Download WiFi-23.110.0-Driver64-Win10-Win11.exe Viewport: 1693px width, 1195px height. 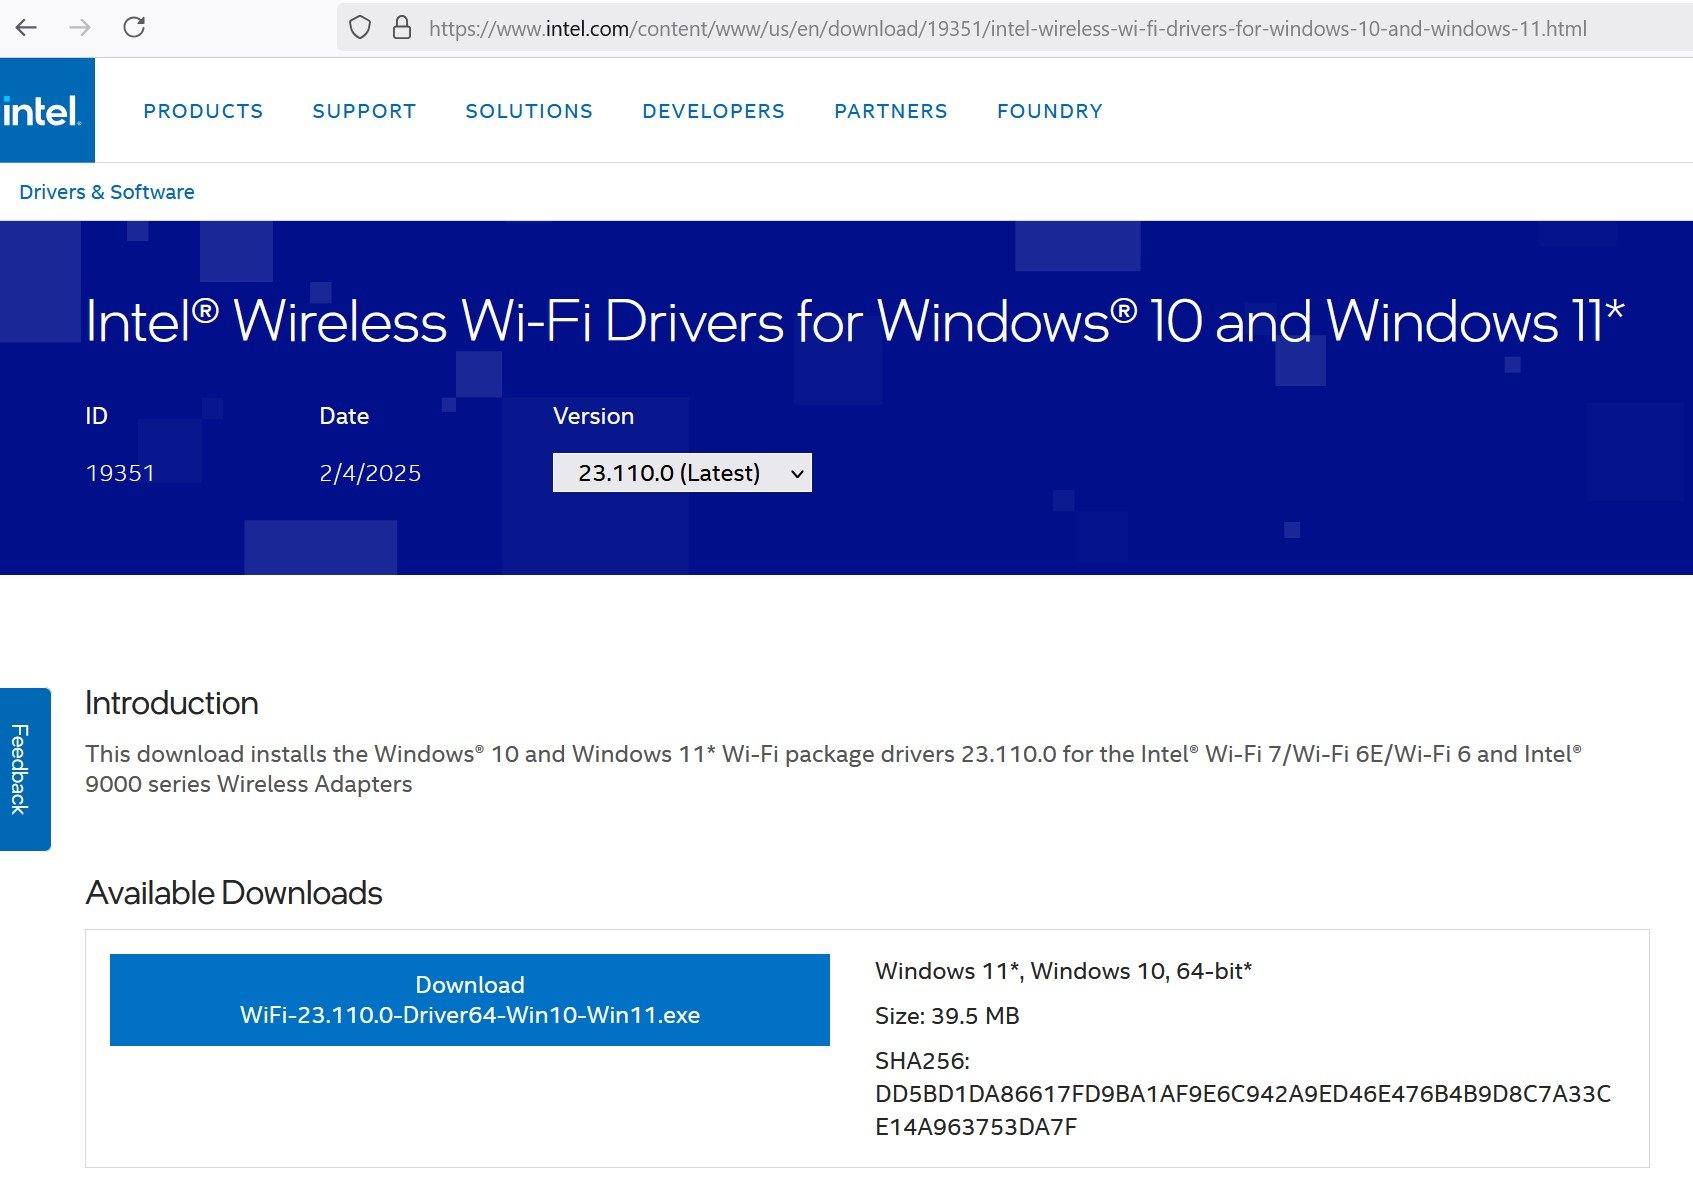(x=470, y=1000)
